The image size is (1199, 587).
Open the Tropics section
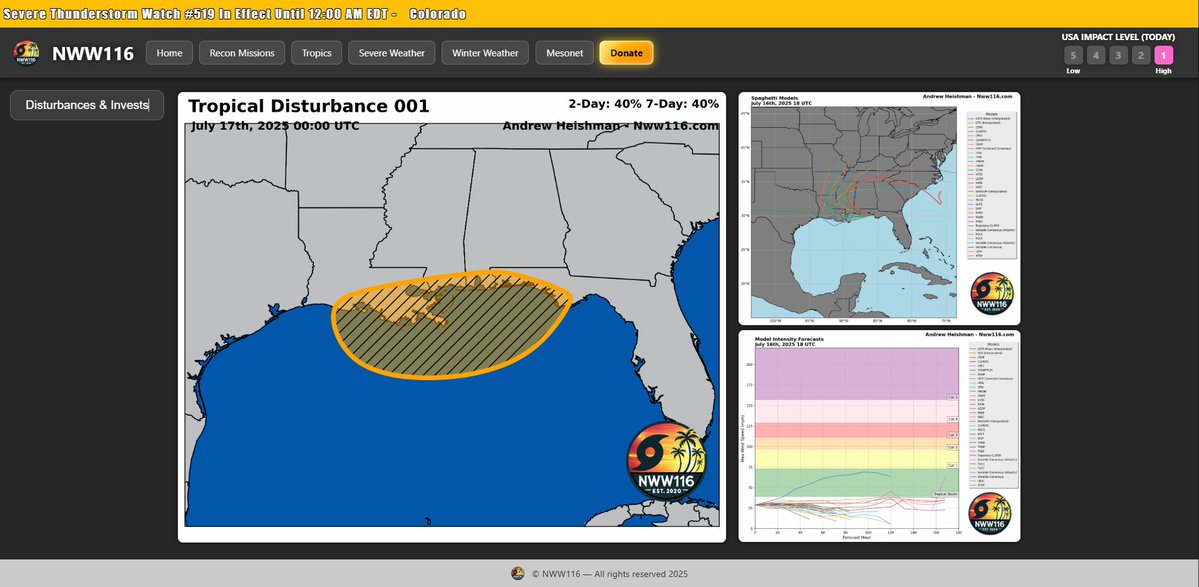[317, 53]
